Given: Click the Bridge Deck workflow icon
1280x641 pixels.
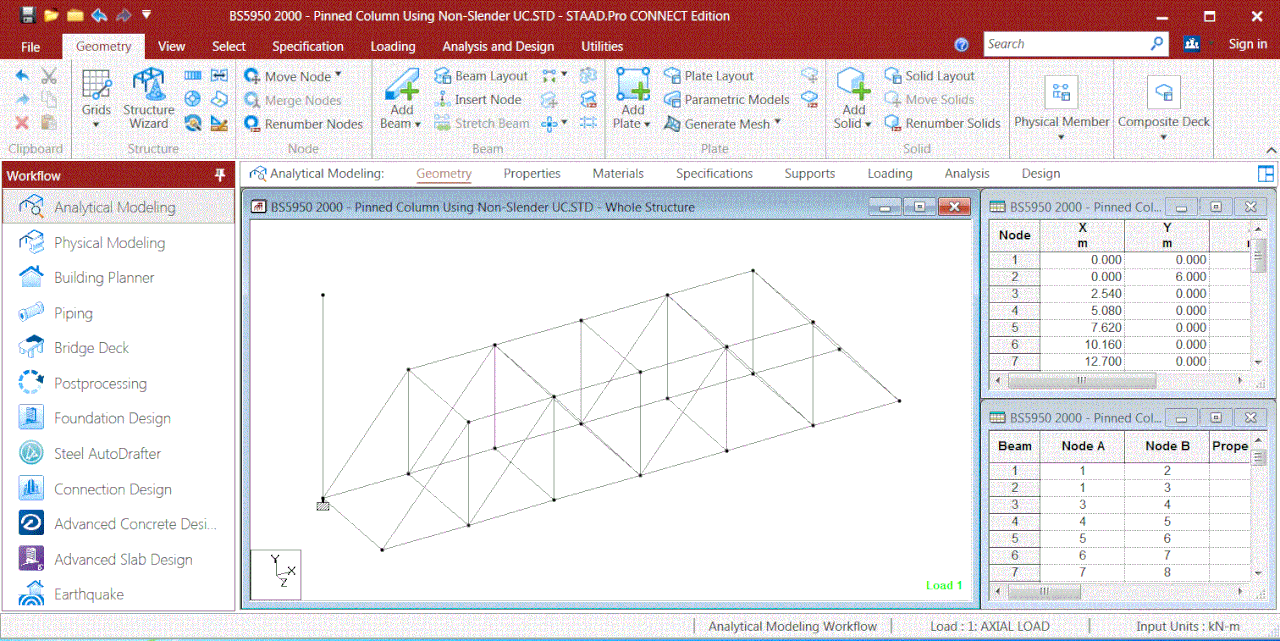Looking at the screenshot, I should point(31,348).
